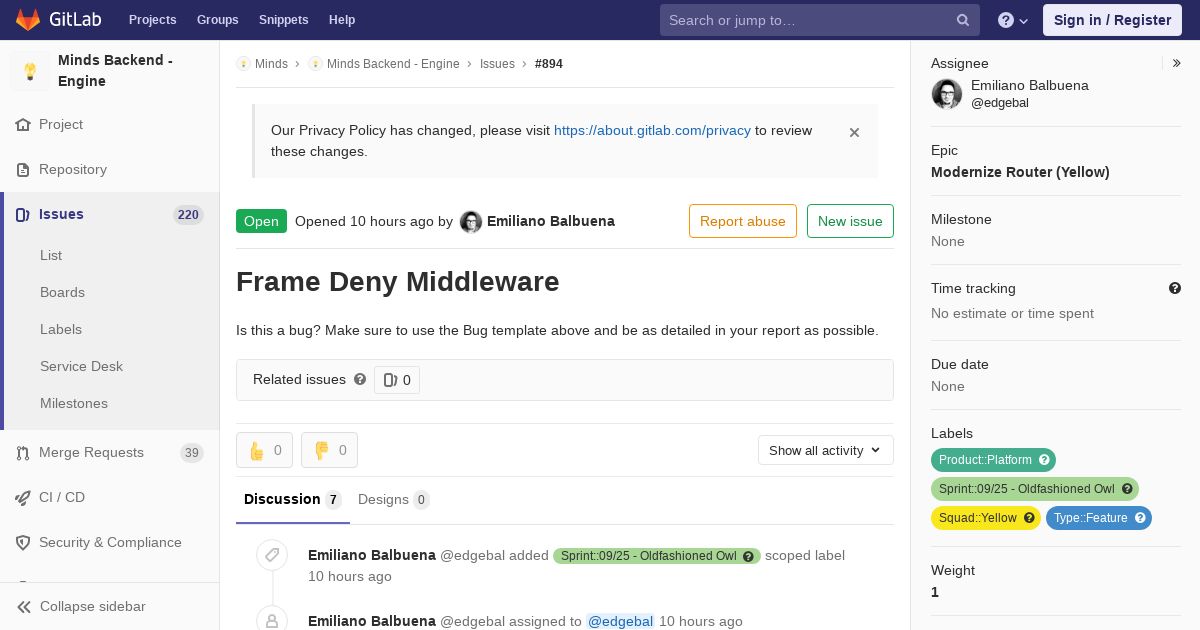Screen dimensions: 1200x630
Task: Click the issue title Frame Deny Middleware
Action: 398,282
